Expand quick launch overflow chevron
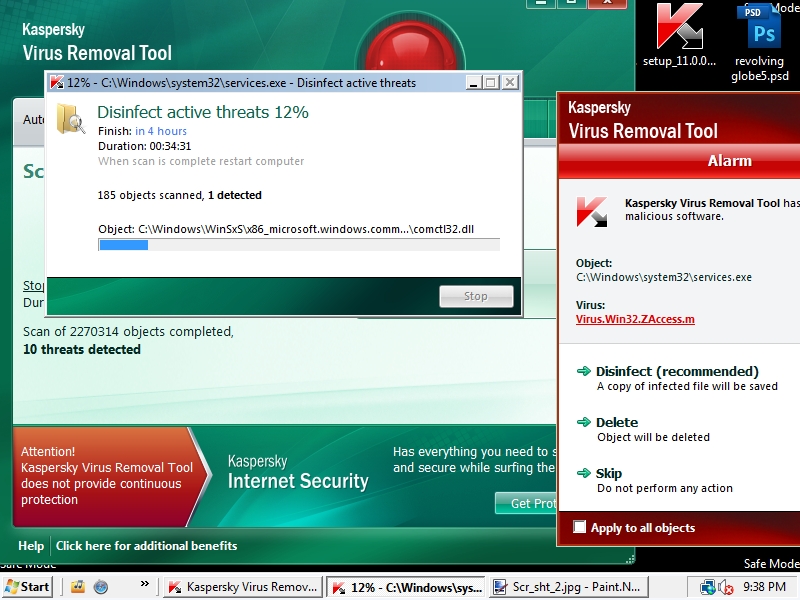This screenshot has height=600, width=800. click(144, 583)
